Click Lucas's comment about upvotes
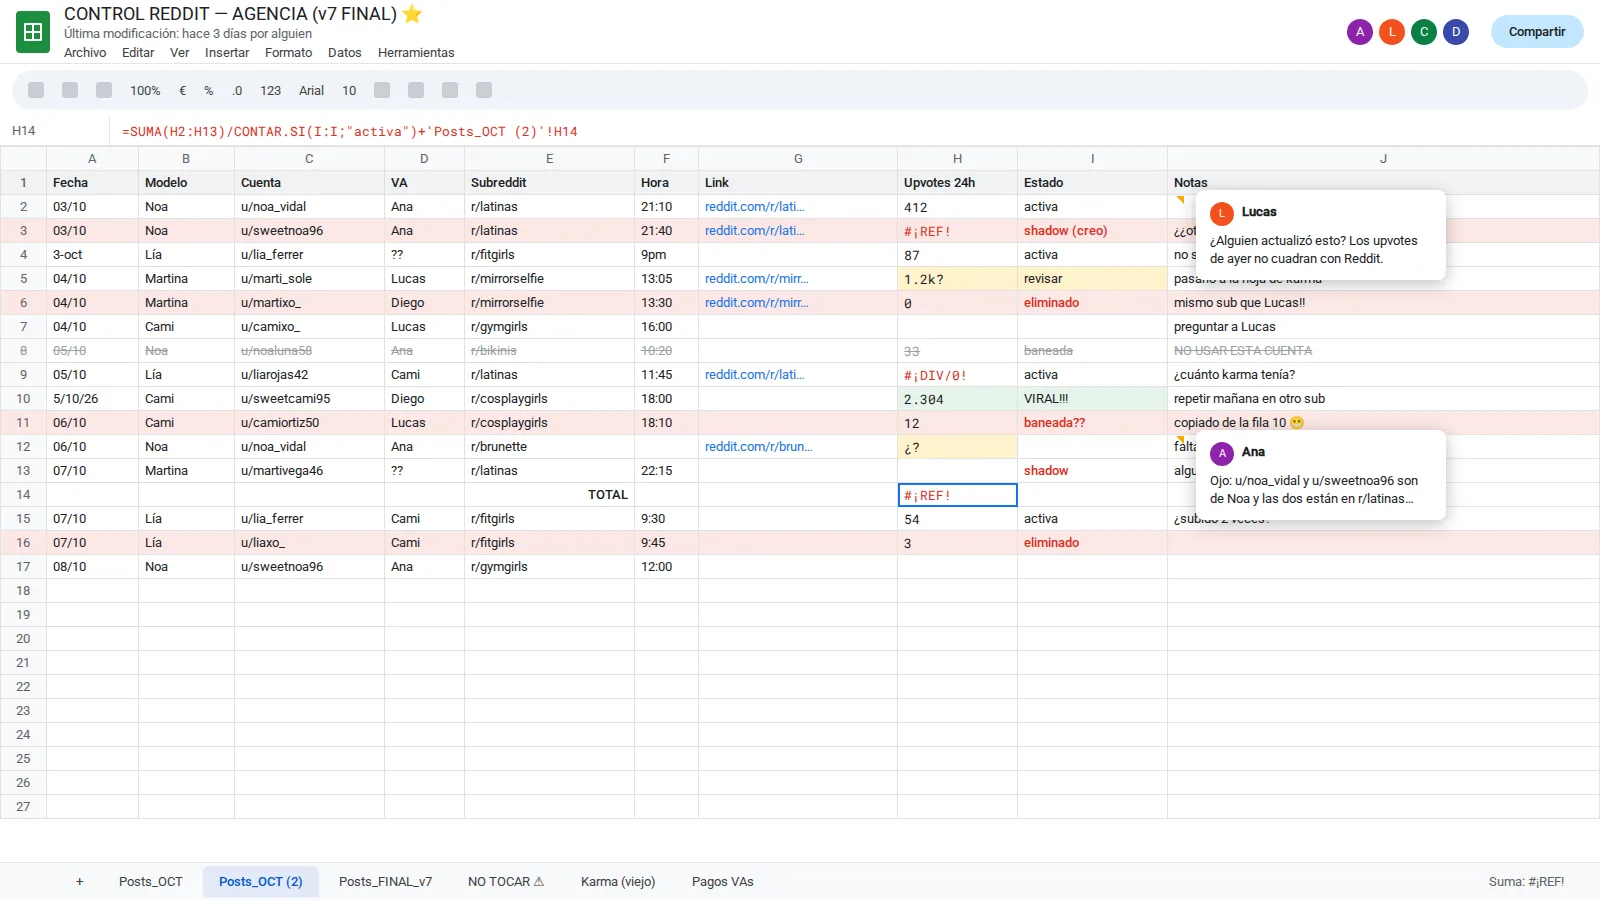 pos(1320,235)
